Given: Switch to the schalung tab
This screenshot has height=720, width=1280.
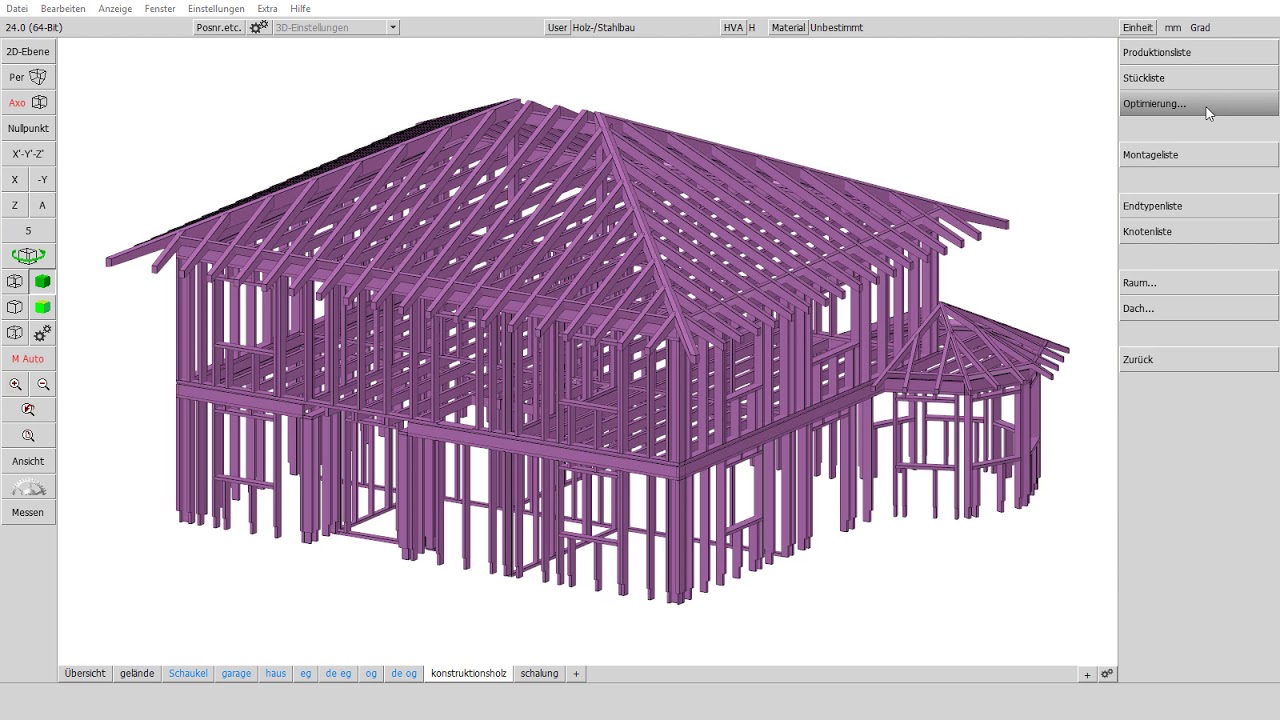Looking at the screenshot, I should coord(539,674).
